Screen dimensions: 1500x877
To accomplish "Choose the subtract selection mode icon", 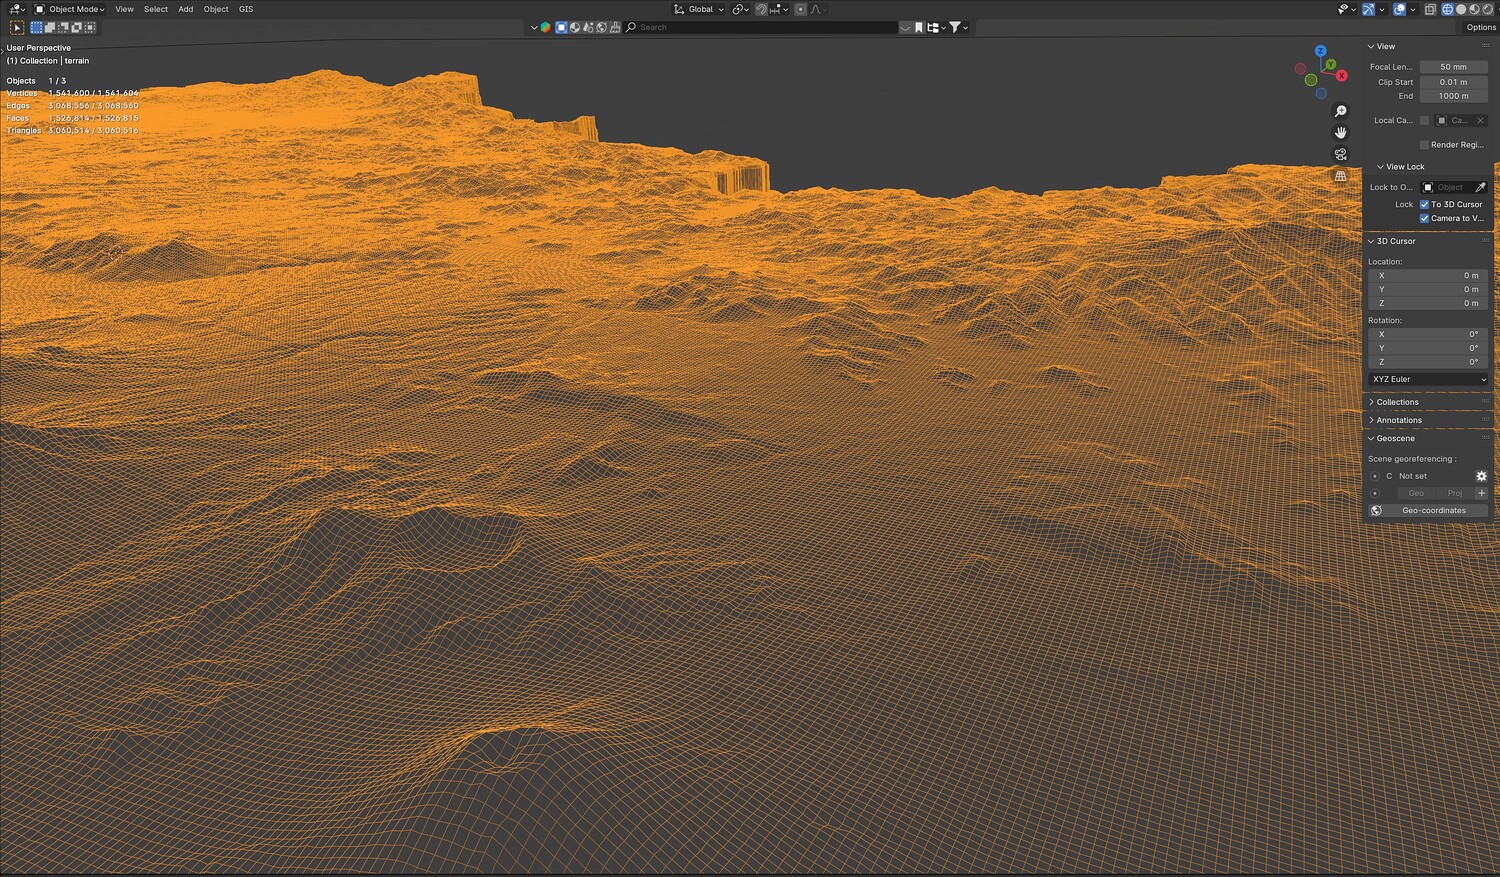I will coord(63,28).
